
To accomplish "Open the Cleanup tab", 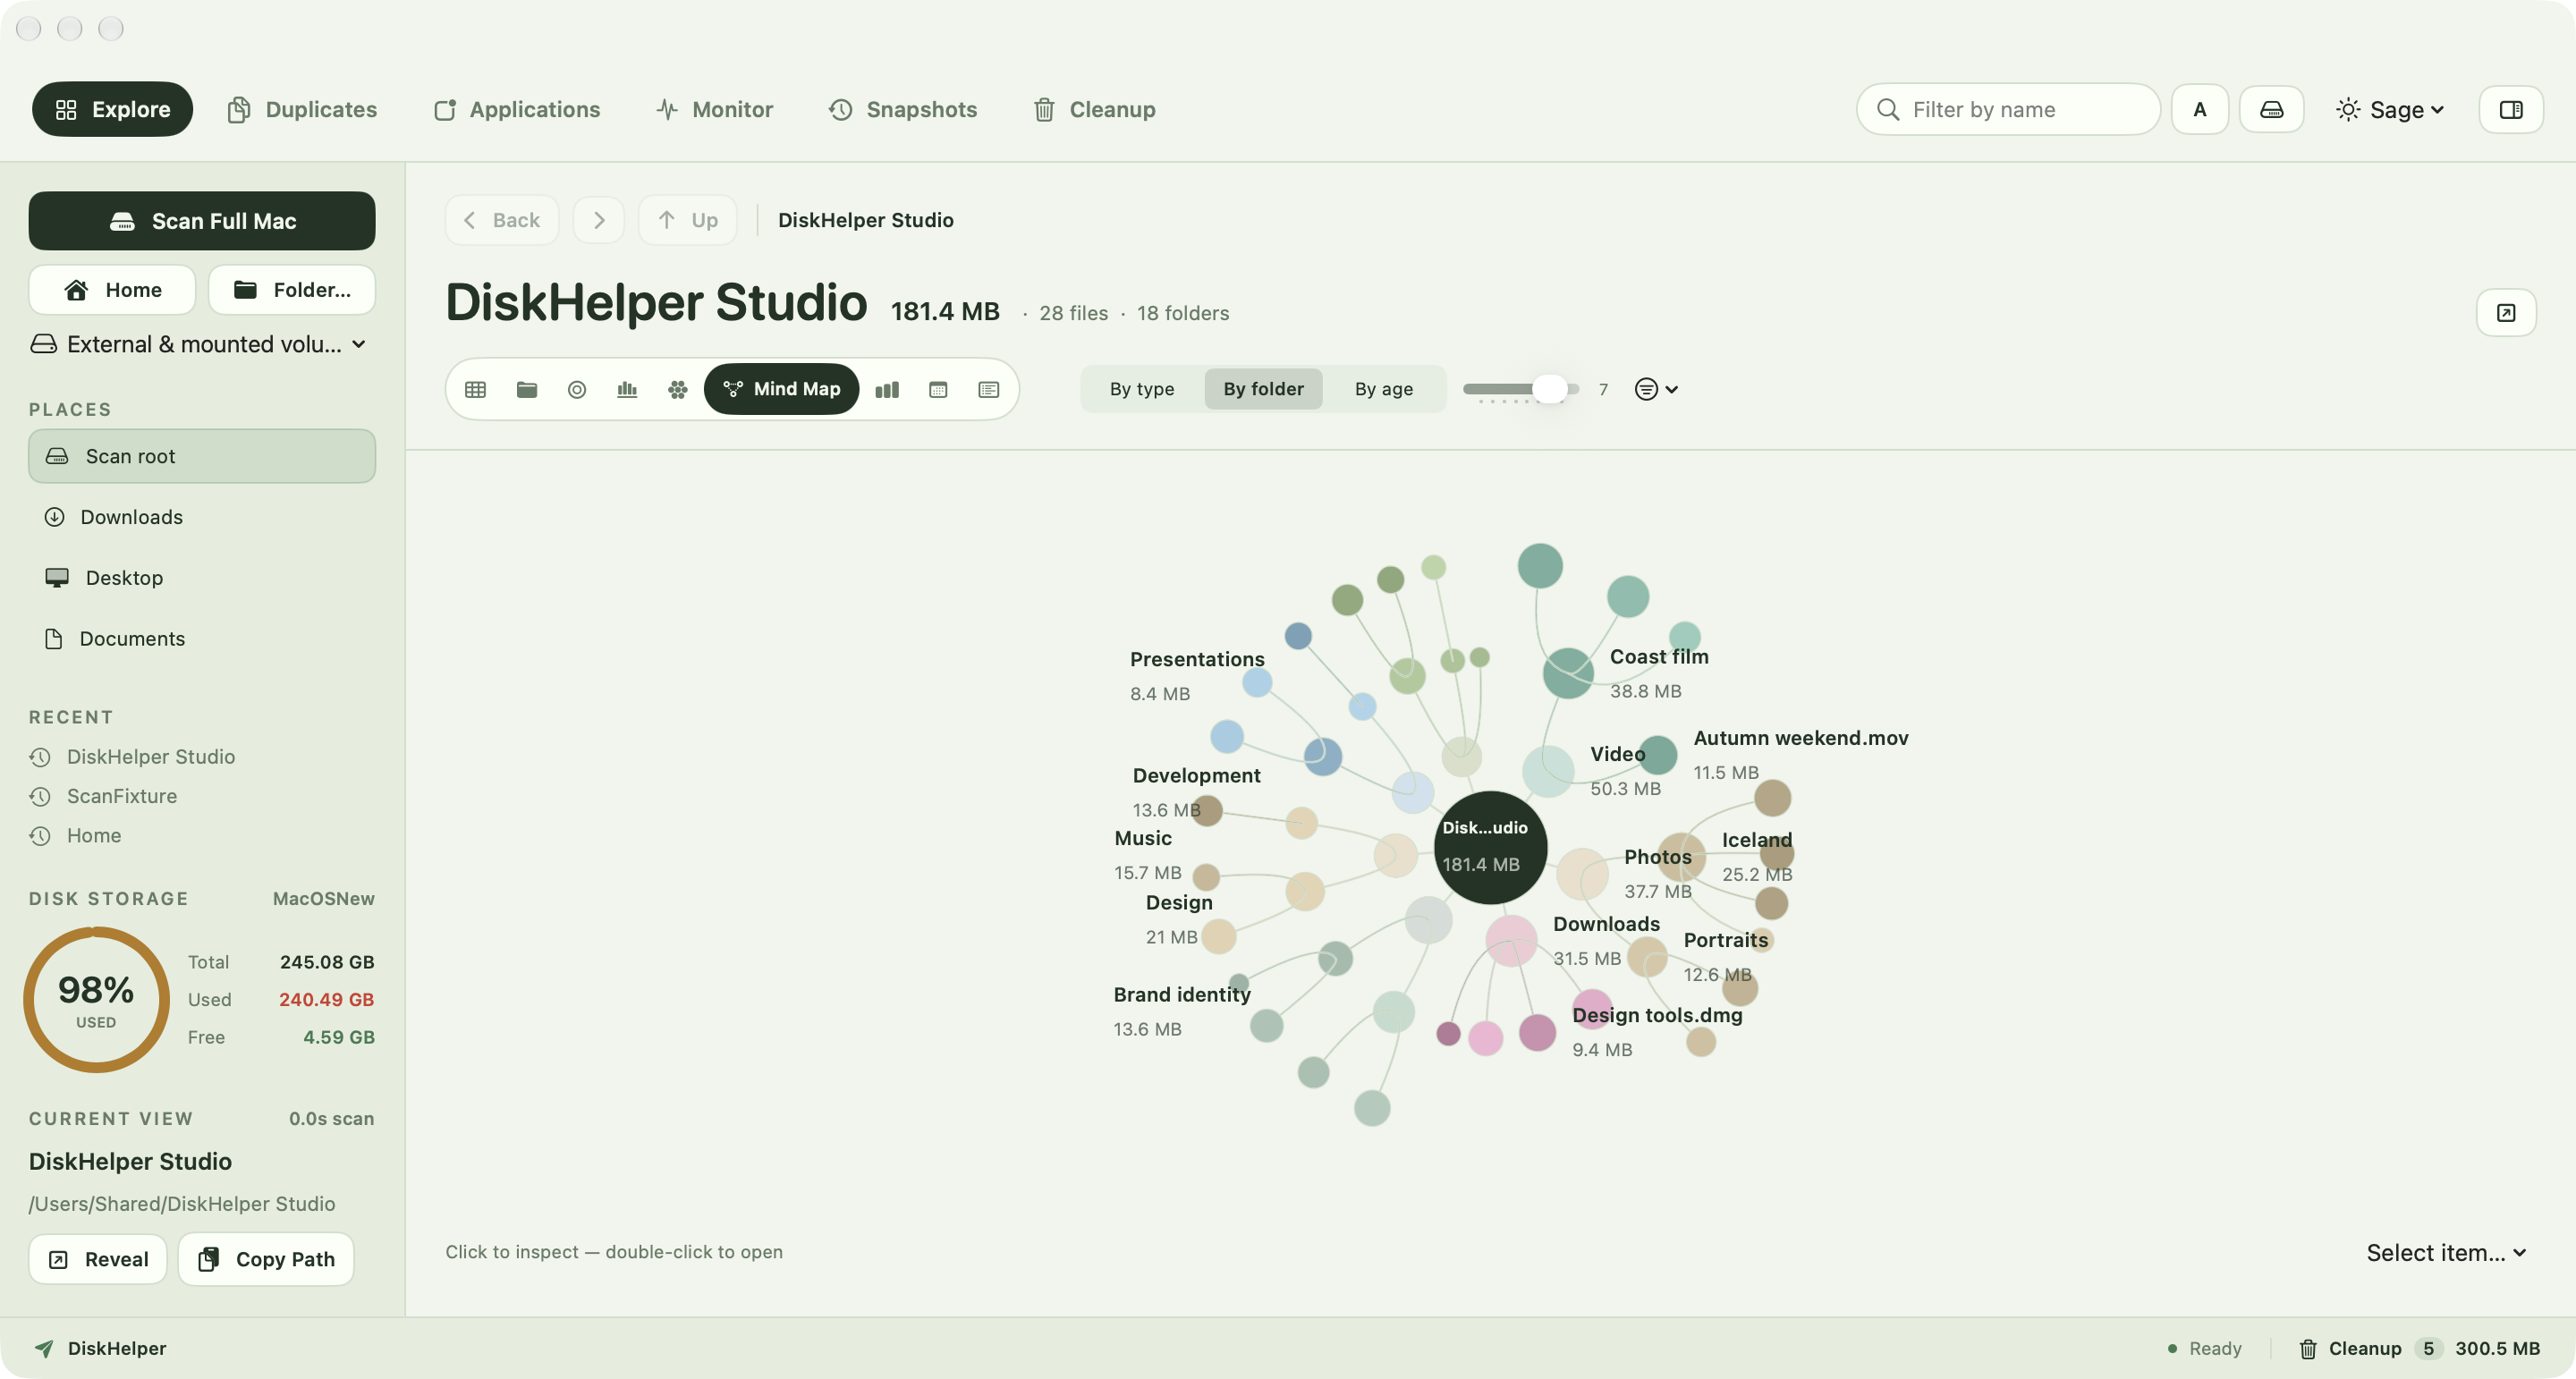I will [1095, 109].
